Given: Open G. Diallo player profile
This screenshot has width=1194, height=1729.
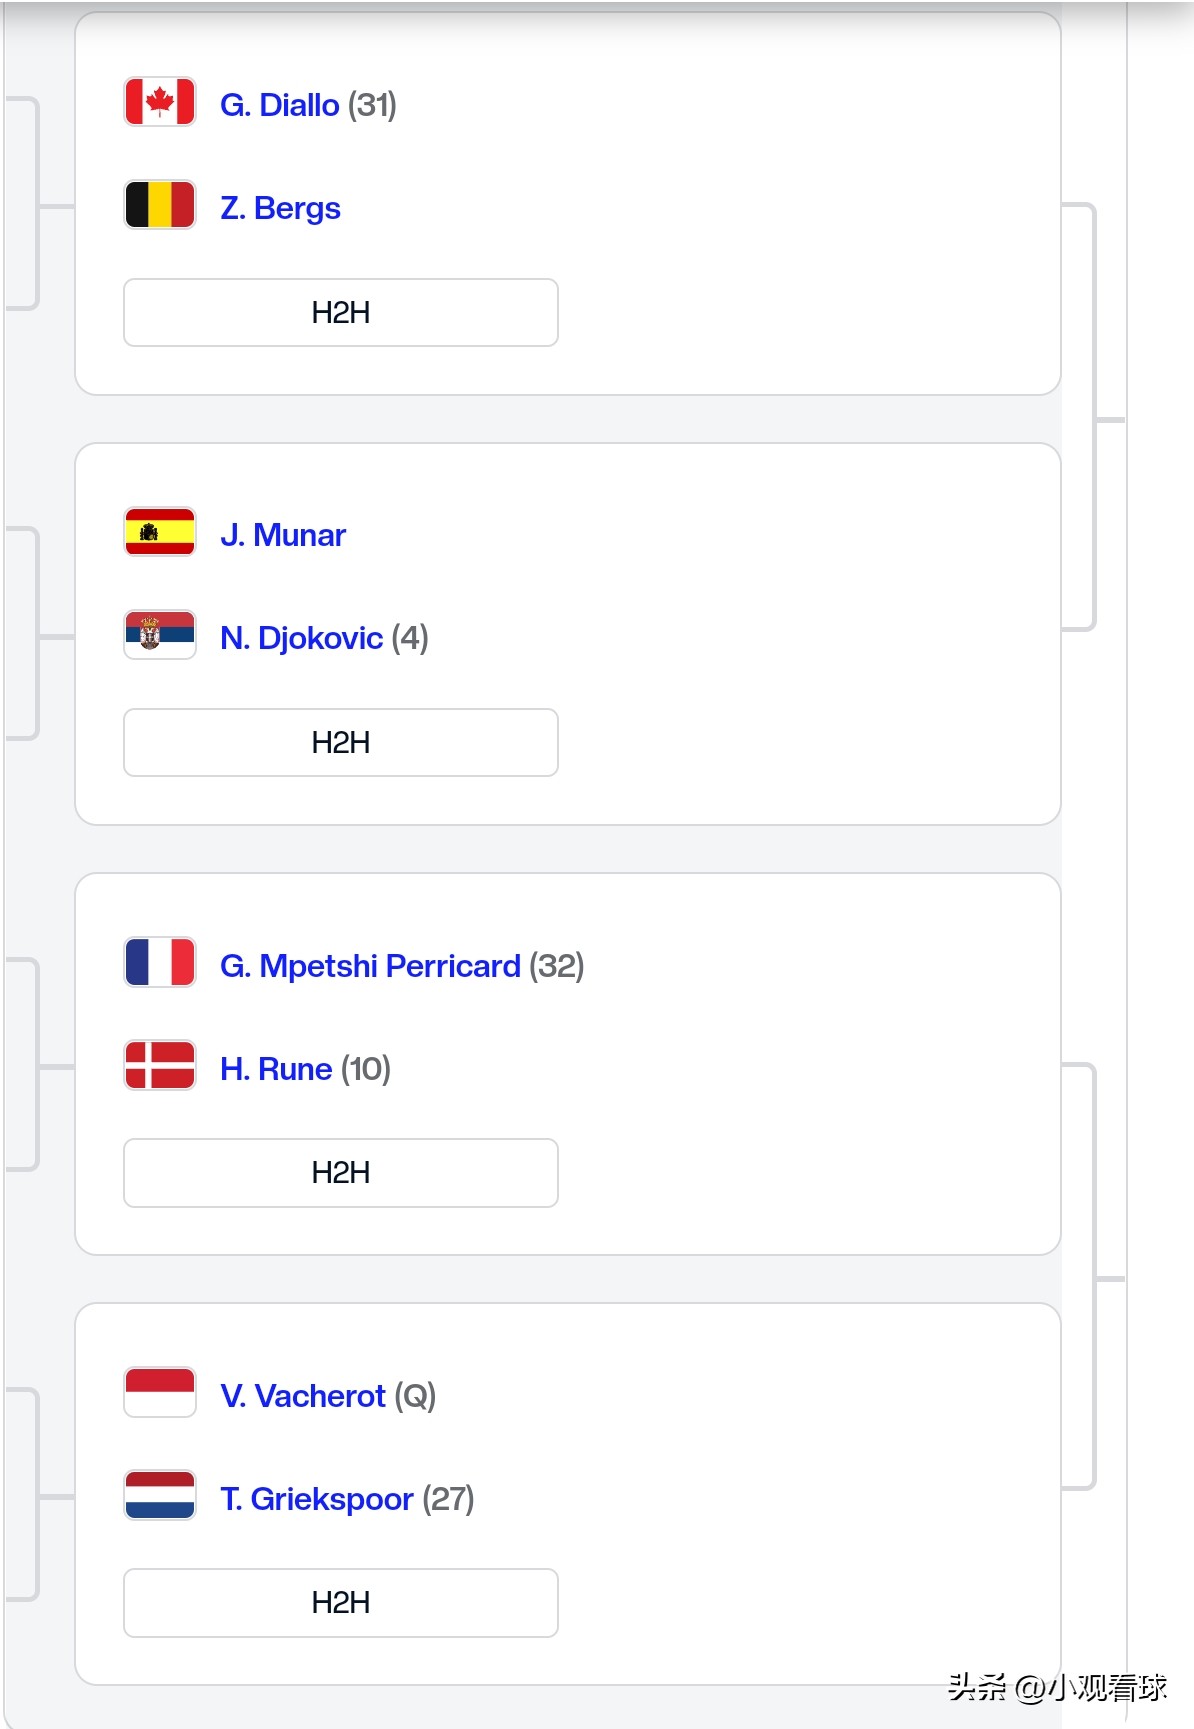Looking at the screenshot, I should (279, 105).
